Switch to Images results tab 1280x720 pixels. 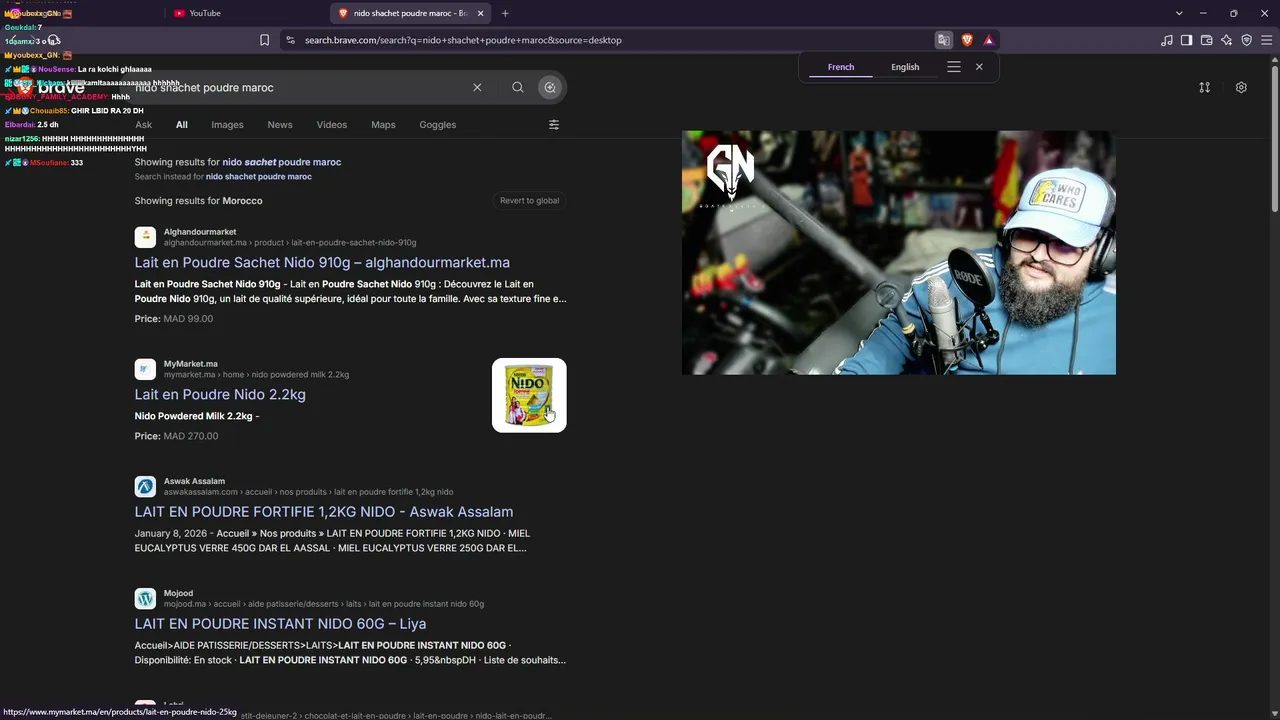point(227,125)
